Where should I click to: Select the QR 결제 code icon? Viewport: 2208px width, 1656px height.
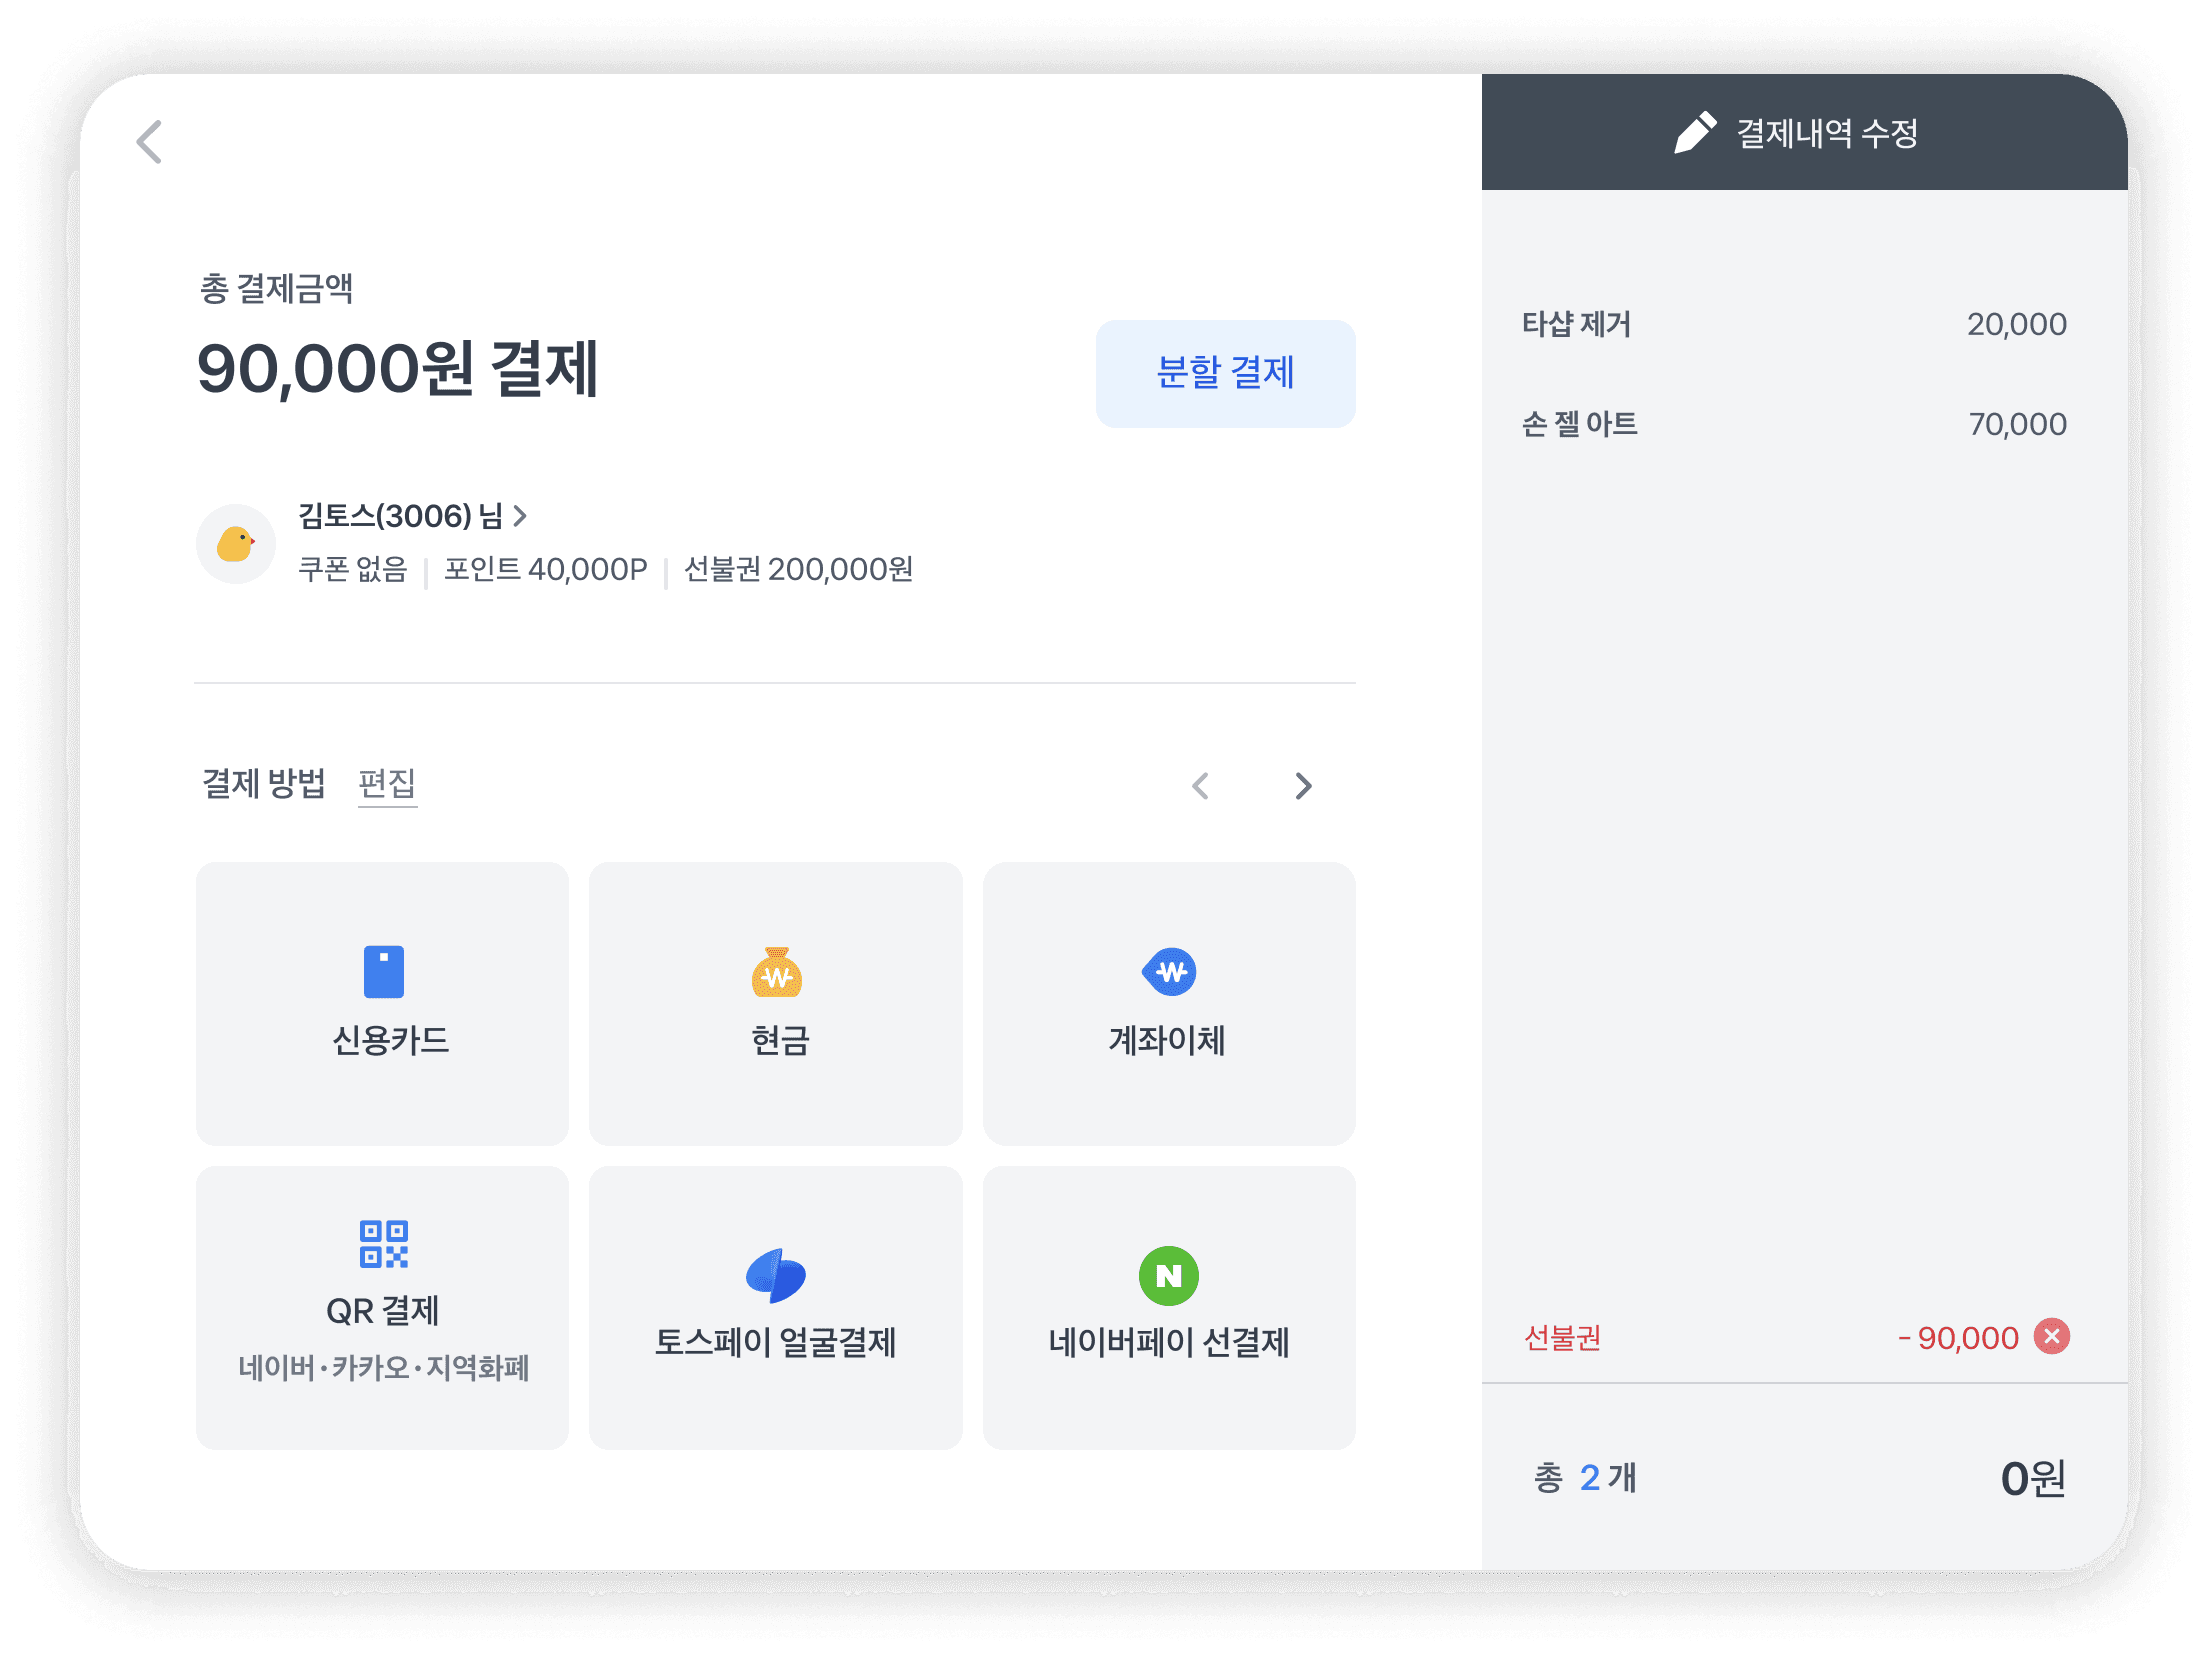tap(383, 1244)
